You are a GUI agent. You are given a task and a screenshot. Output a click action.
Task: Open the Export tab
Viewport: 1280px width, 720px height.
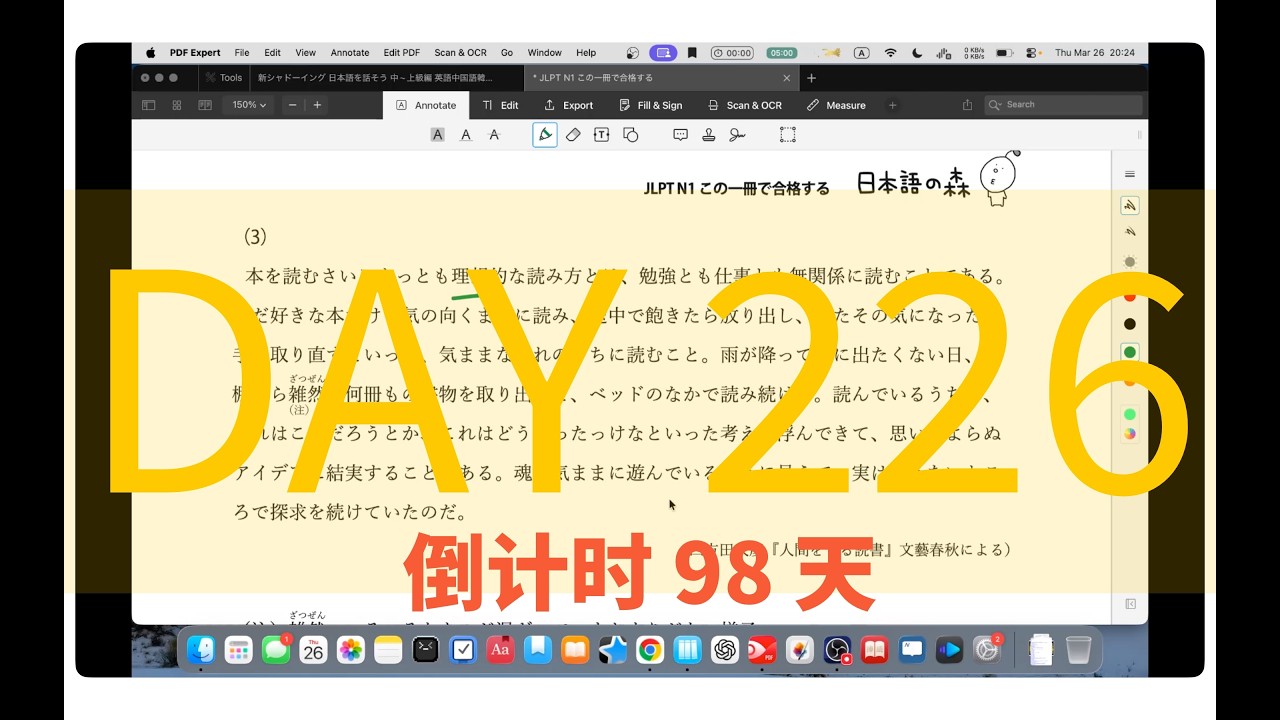click(x=568, y=105)
